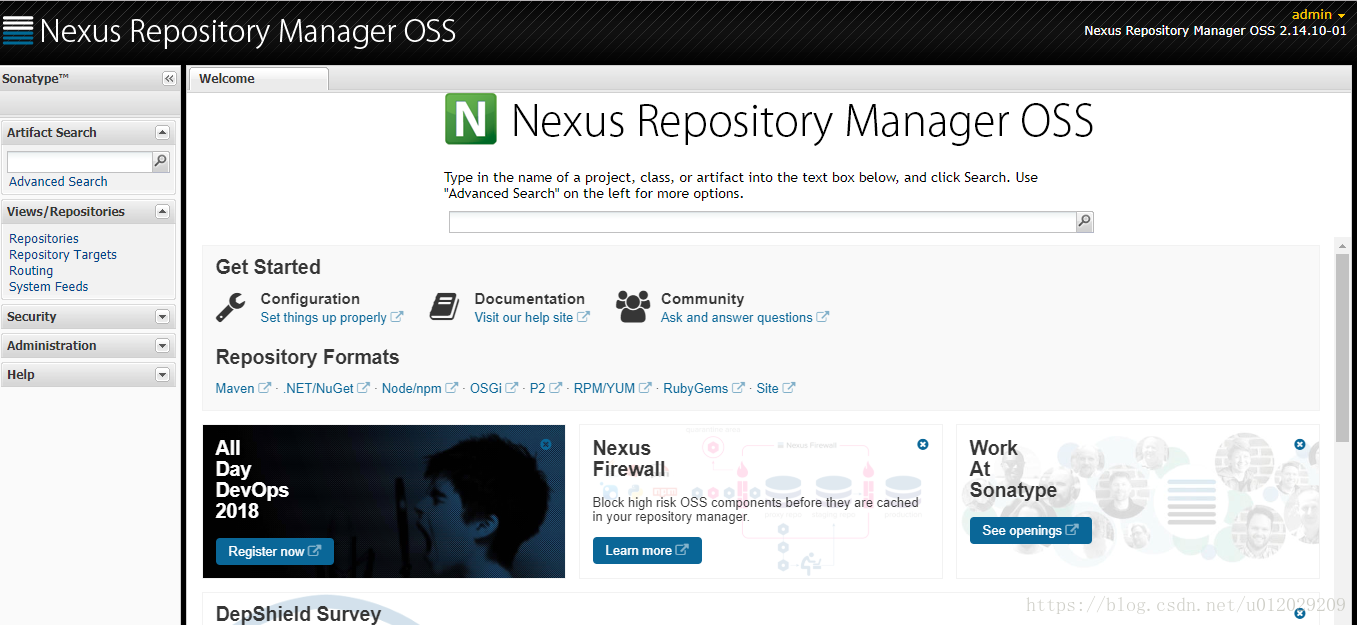The width and height of the screenshot is (1357, 625).
Task: Select the Welcome tab
Action: click(259, 79)
